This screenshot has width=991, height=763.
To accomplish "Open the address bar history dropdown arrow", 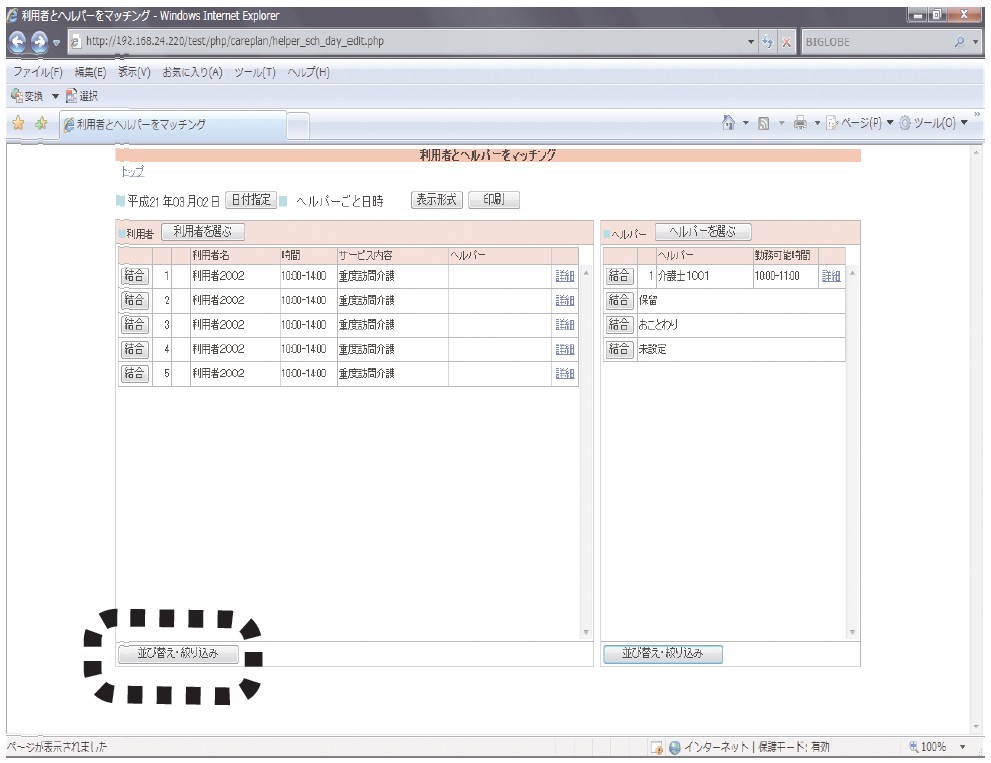I will 751,42.
